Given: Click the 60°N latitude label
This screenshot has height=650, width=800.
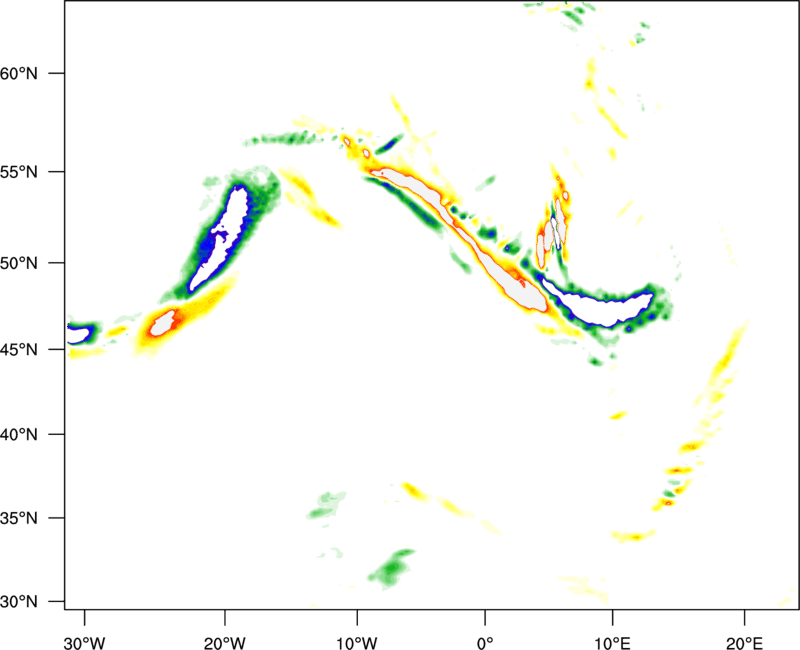Looking at the screenshot, I should coord(19,73).
